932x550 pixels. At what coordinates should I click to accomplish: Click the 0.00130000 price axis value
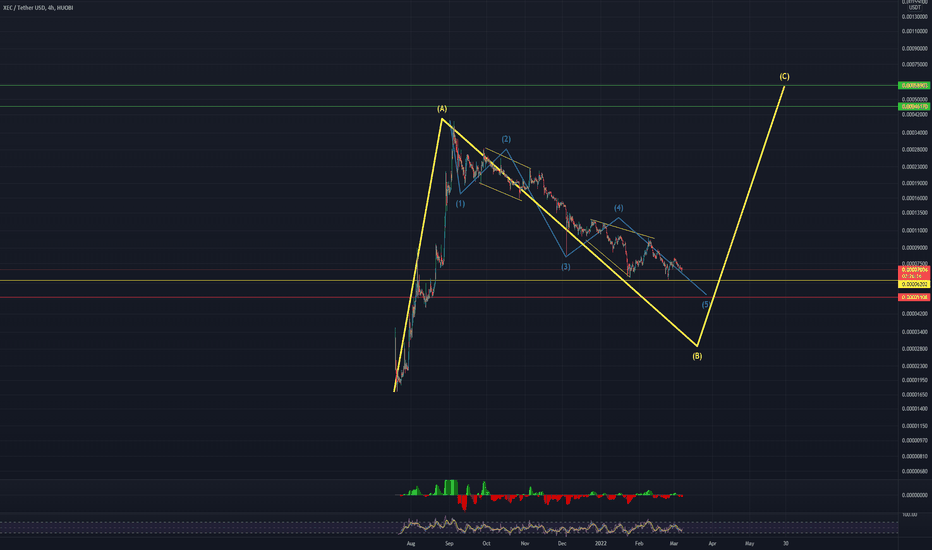[x=914, y=17]
